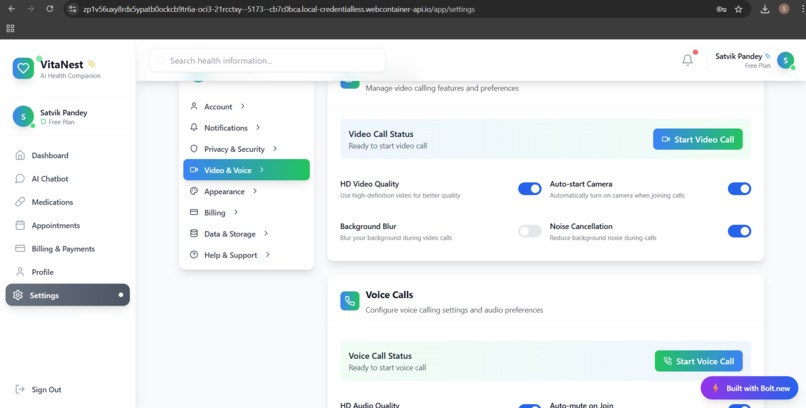The width and height of the screenshot is (806, 408).
Task: Click the Settings gear icon in sidebar
Action: [18, 295]
